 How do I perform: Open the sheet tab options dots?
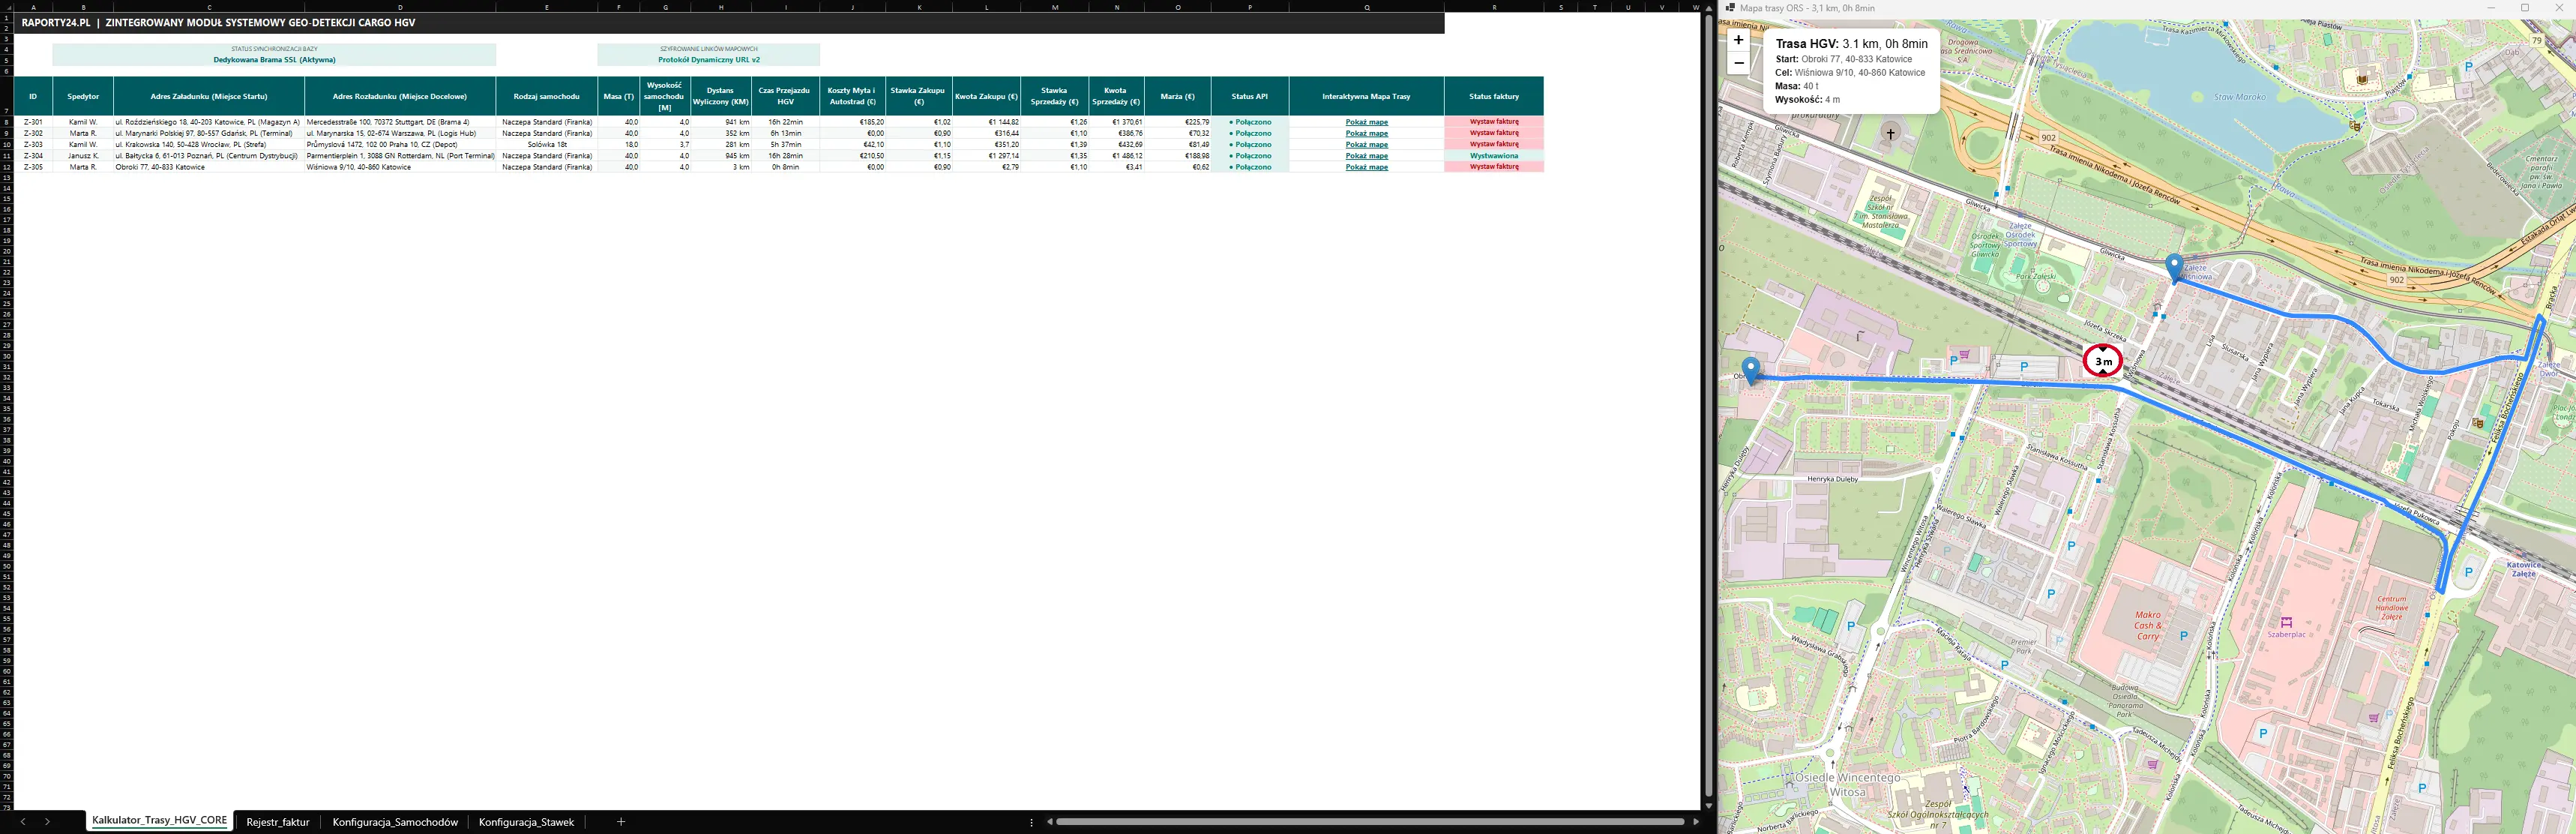[1031, 822]
